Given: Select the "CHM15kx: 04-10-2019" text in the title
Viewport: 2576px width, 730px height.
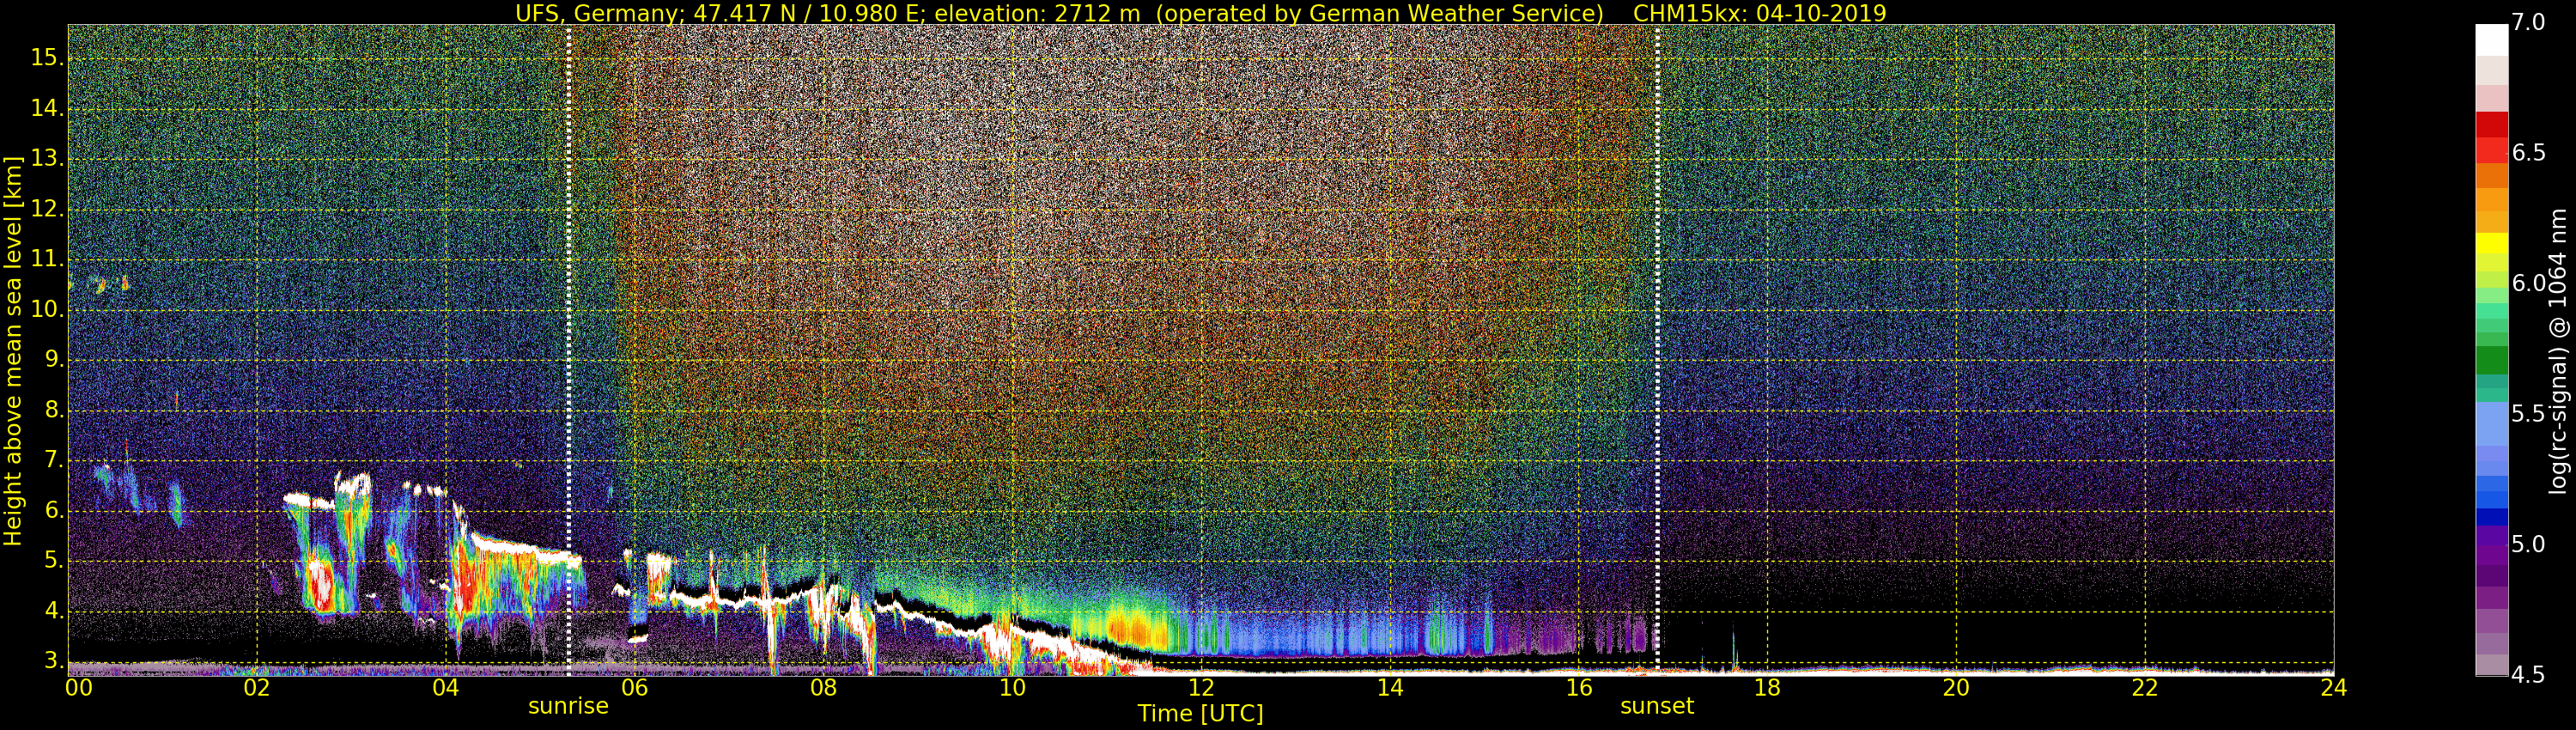Looking at the screenshot, I should click(1759, 13).
